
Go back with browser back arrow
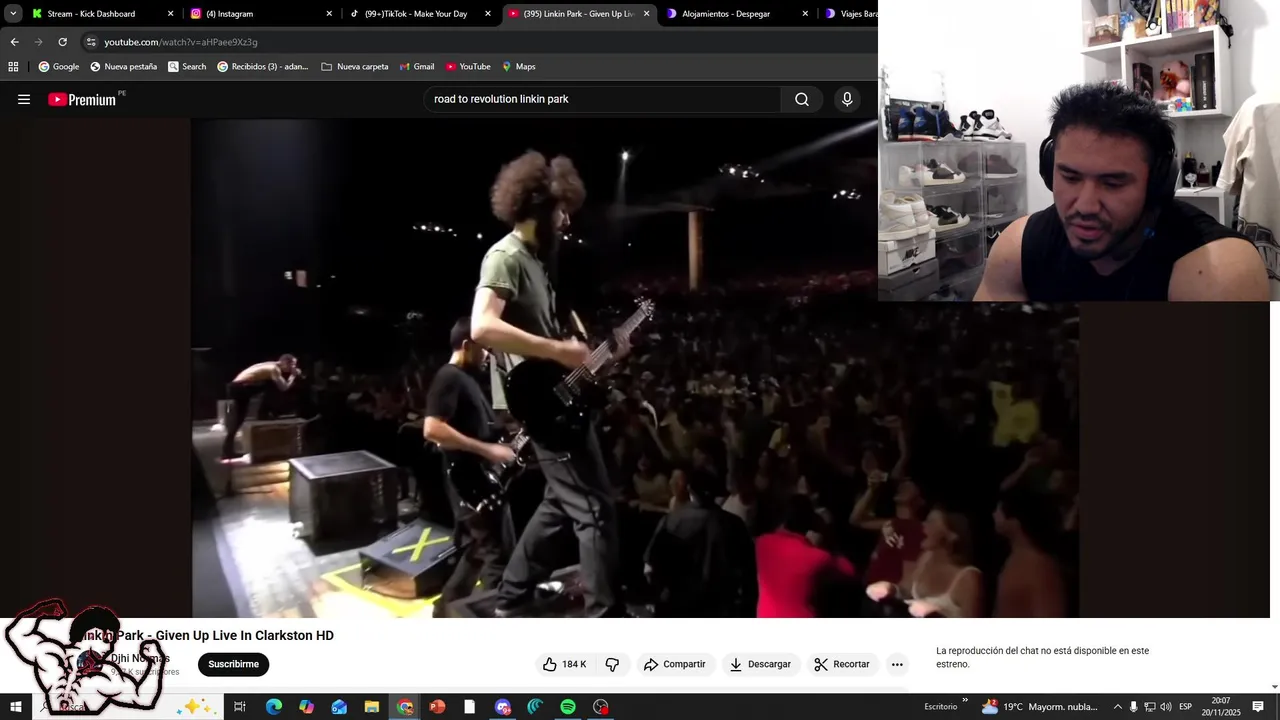click(x=14, y=42)
